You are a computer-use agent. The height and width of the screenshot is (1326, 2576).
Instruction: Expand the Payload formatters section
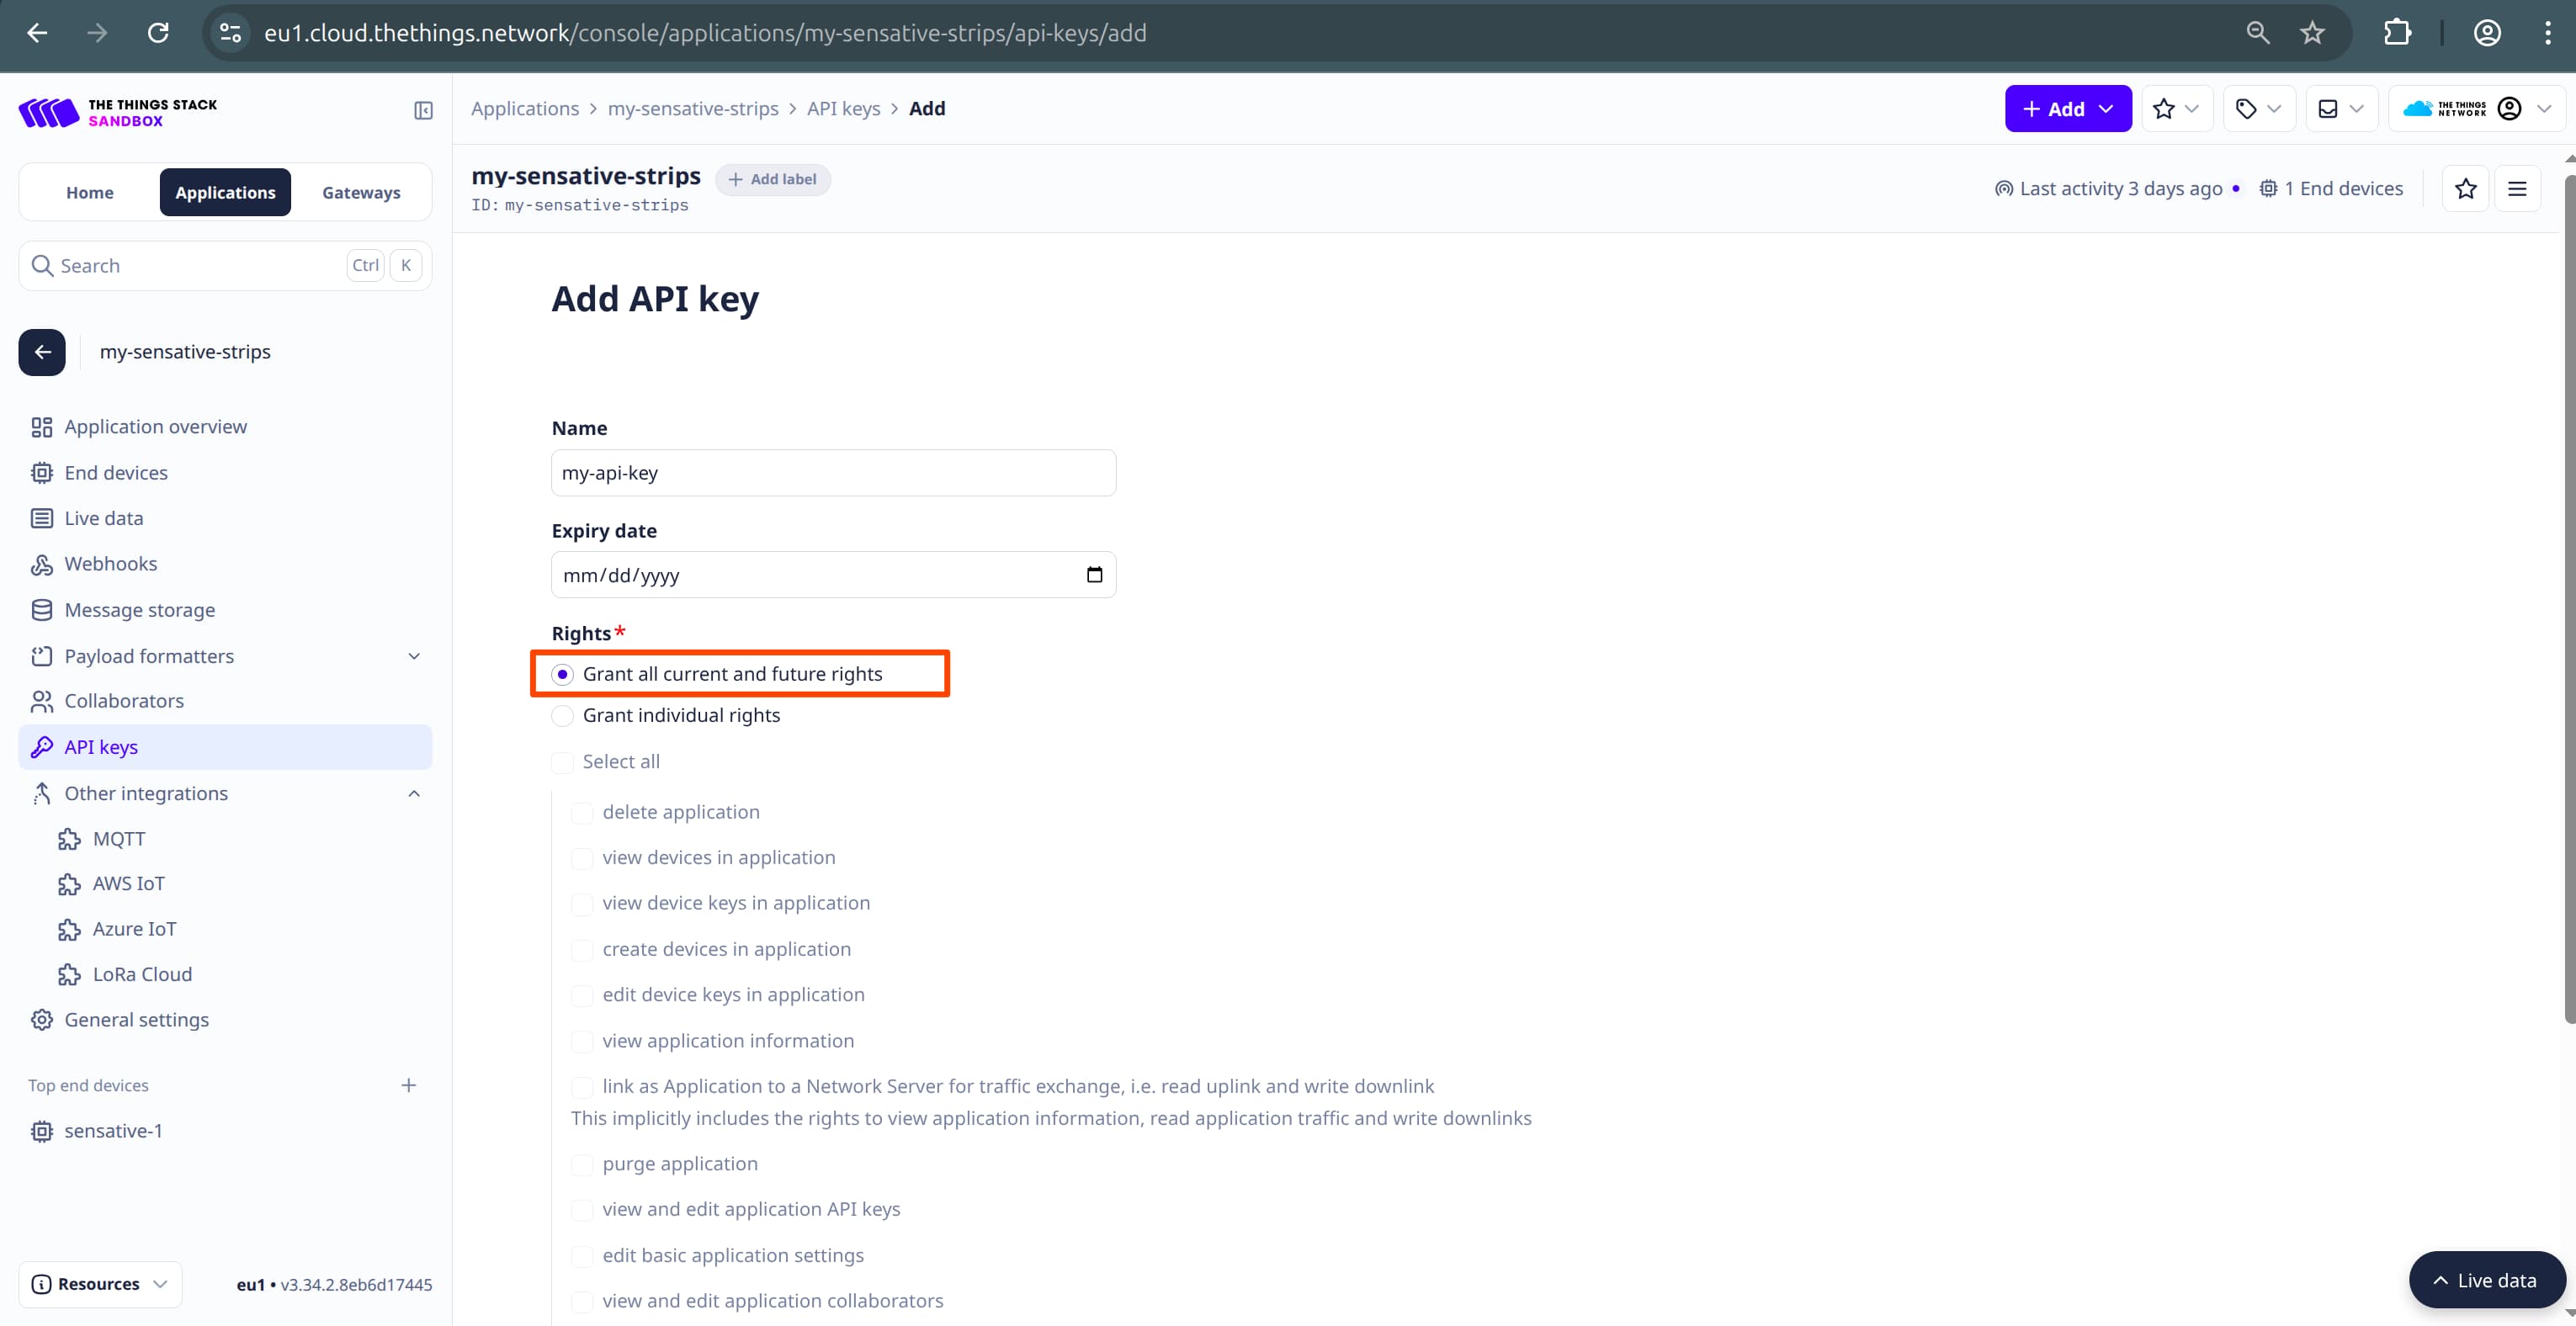[x=413, y=656]
